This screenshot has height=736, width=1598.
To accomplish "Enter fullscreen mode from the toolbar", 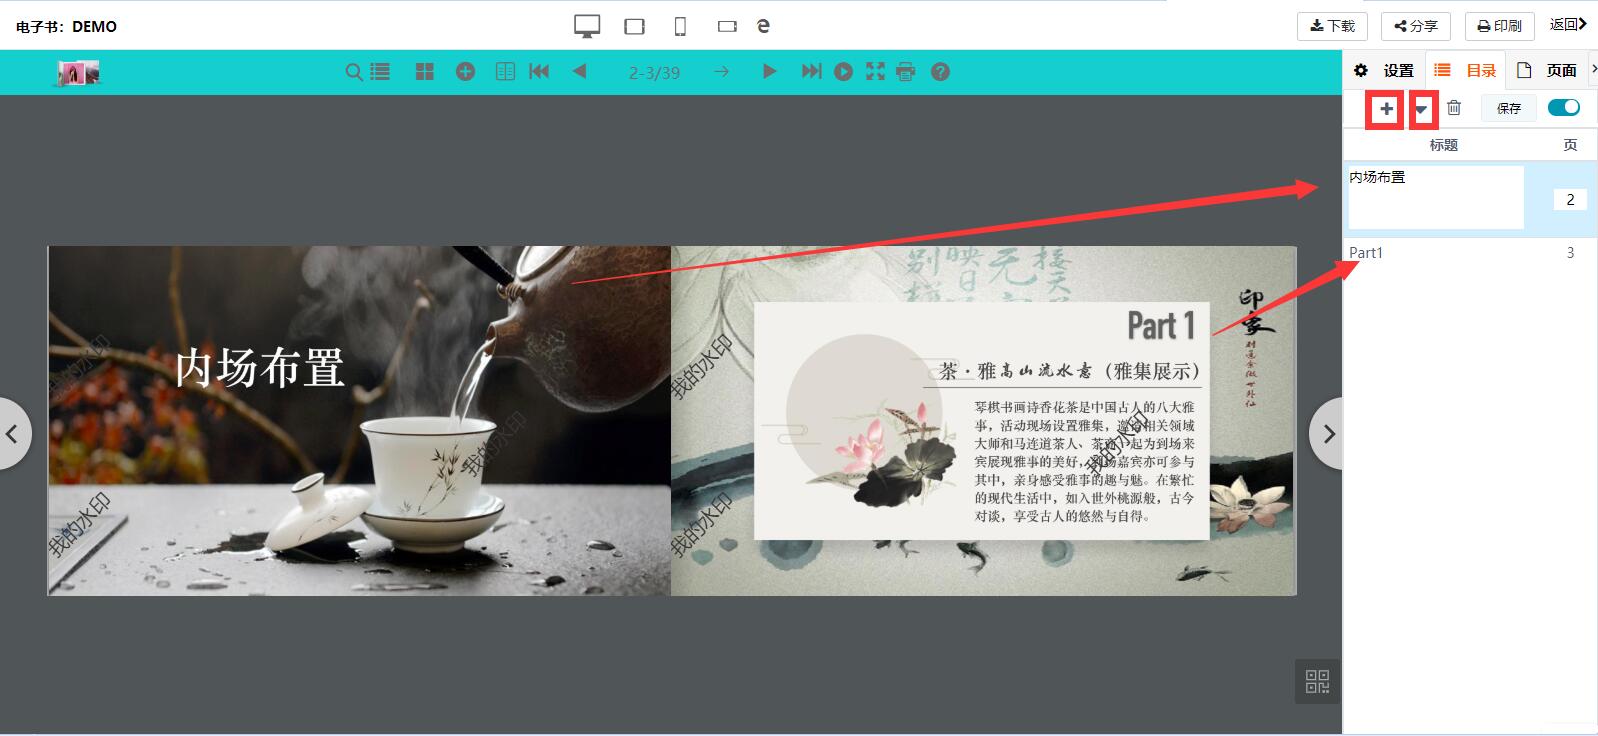I will pos(875,72).
